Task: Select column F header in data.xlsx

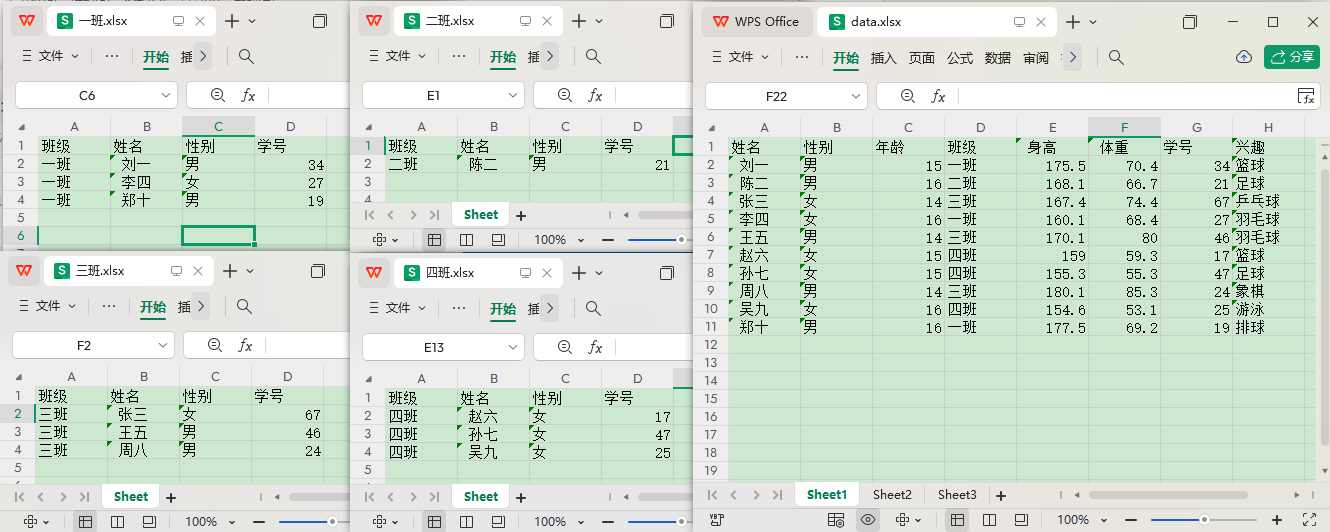Action: coord(1124,127)
